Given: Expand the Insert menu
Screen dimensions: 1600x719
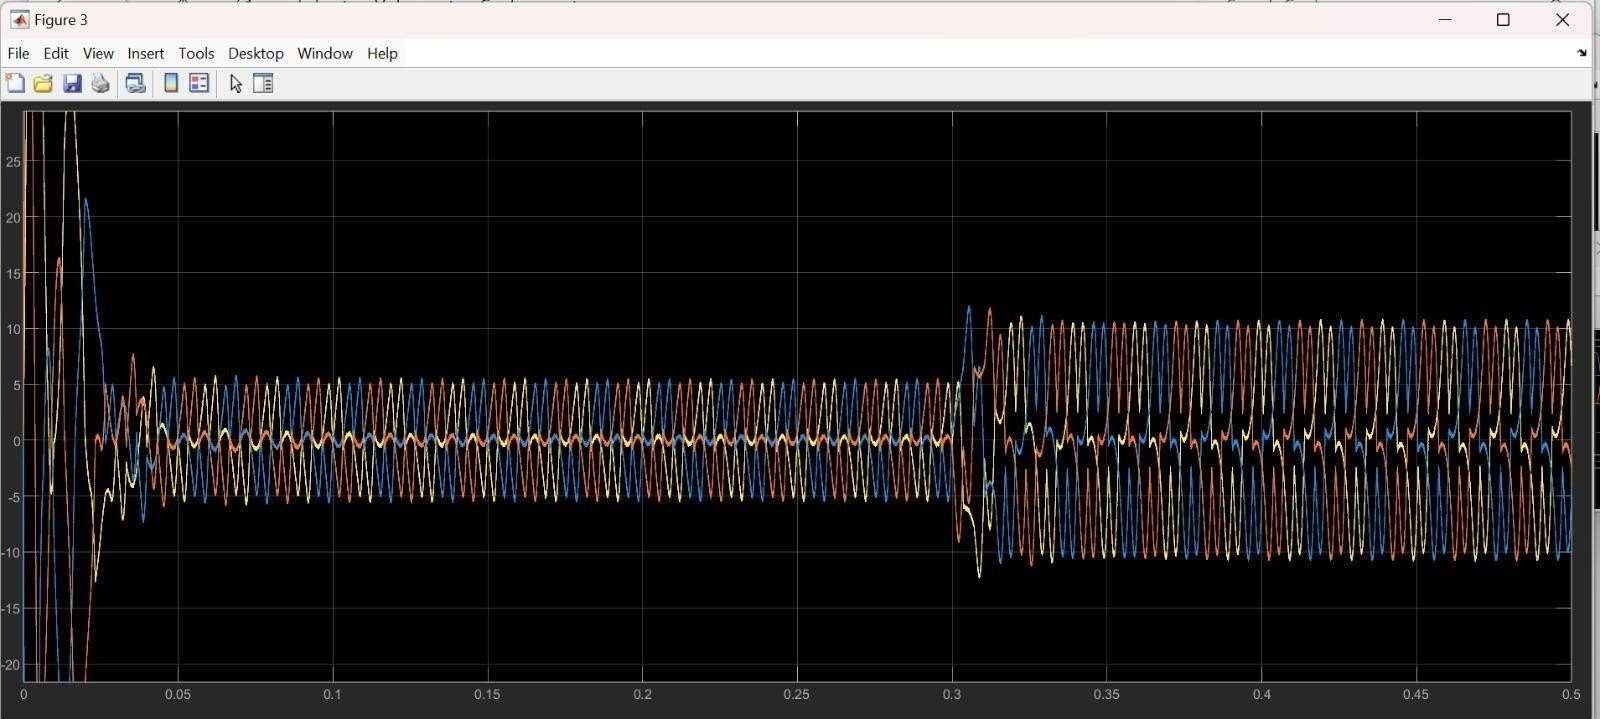Looking at the screenshot, I should (x=145, y=53).
